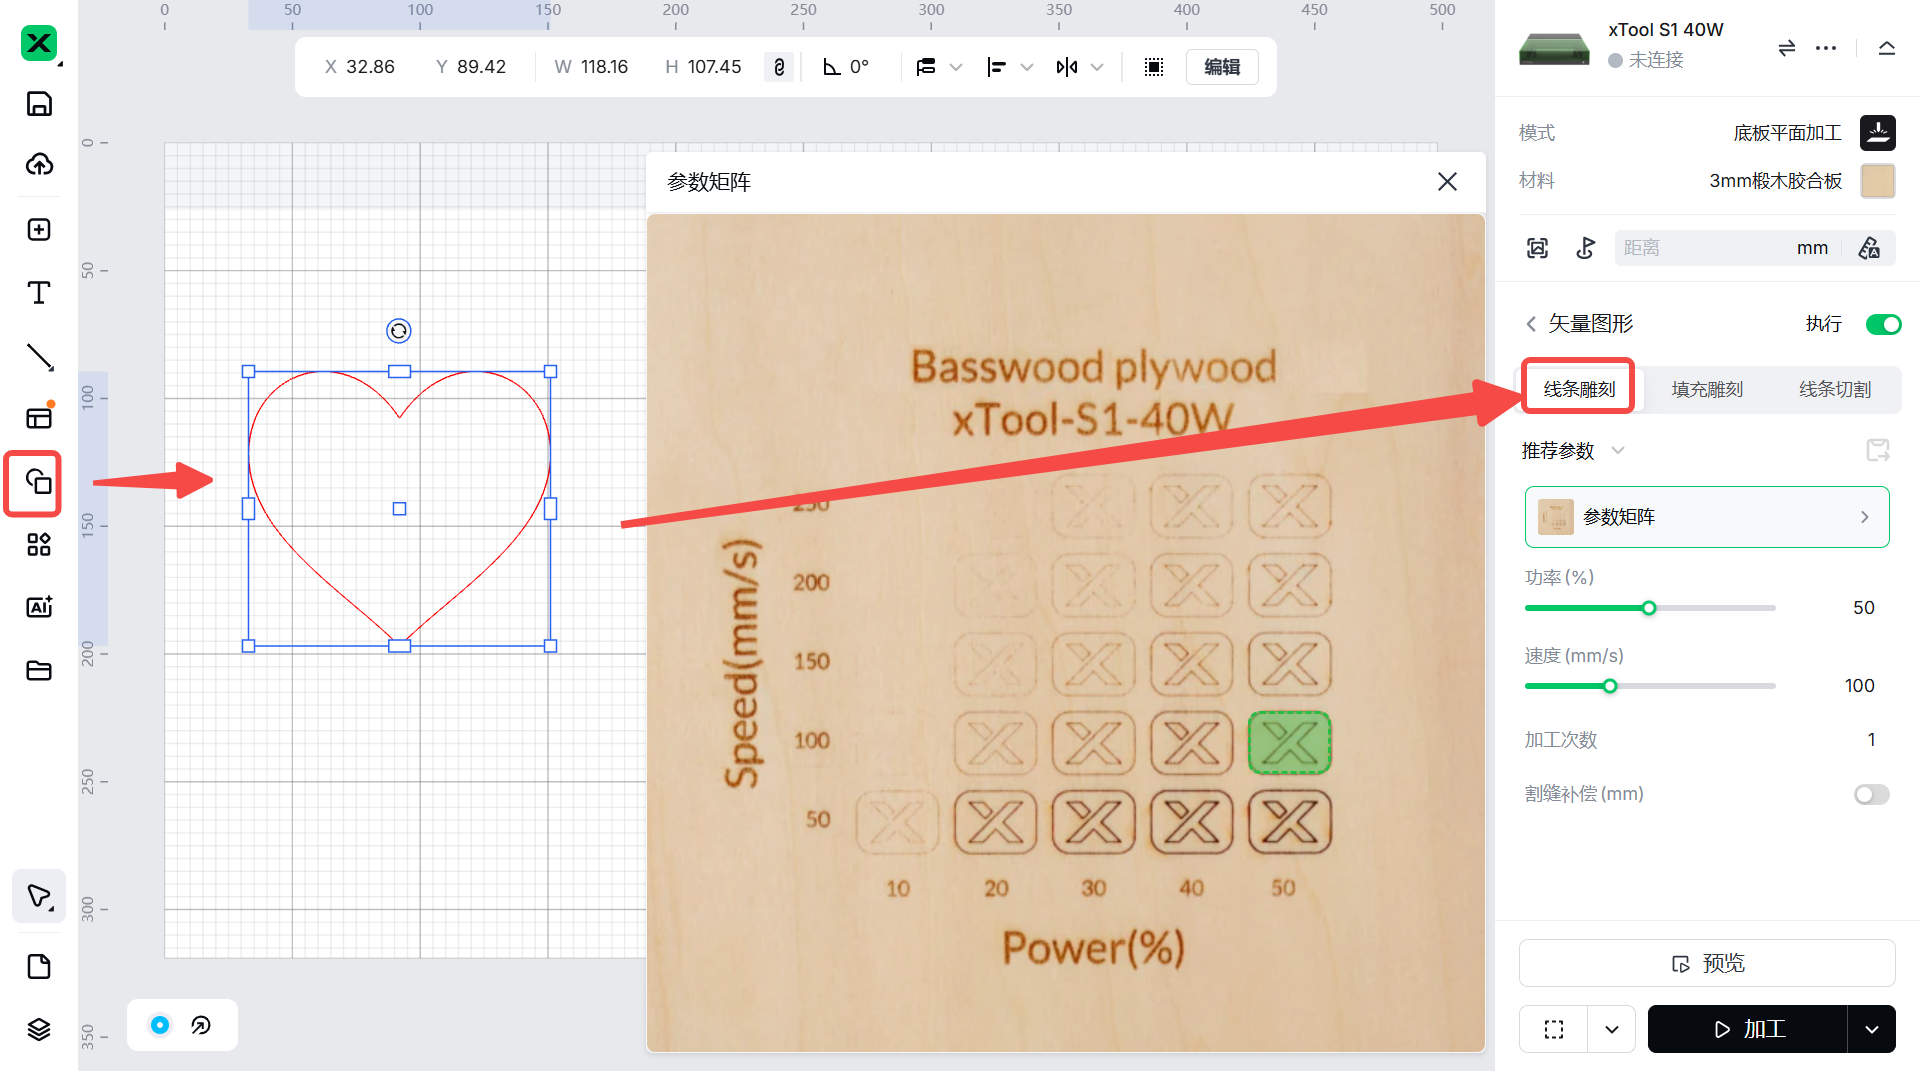
Task: Click the 距离 distance input field
Action: tap(1700, 248)
